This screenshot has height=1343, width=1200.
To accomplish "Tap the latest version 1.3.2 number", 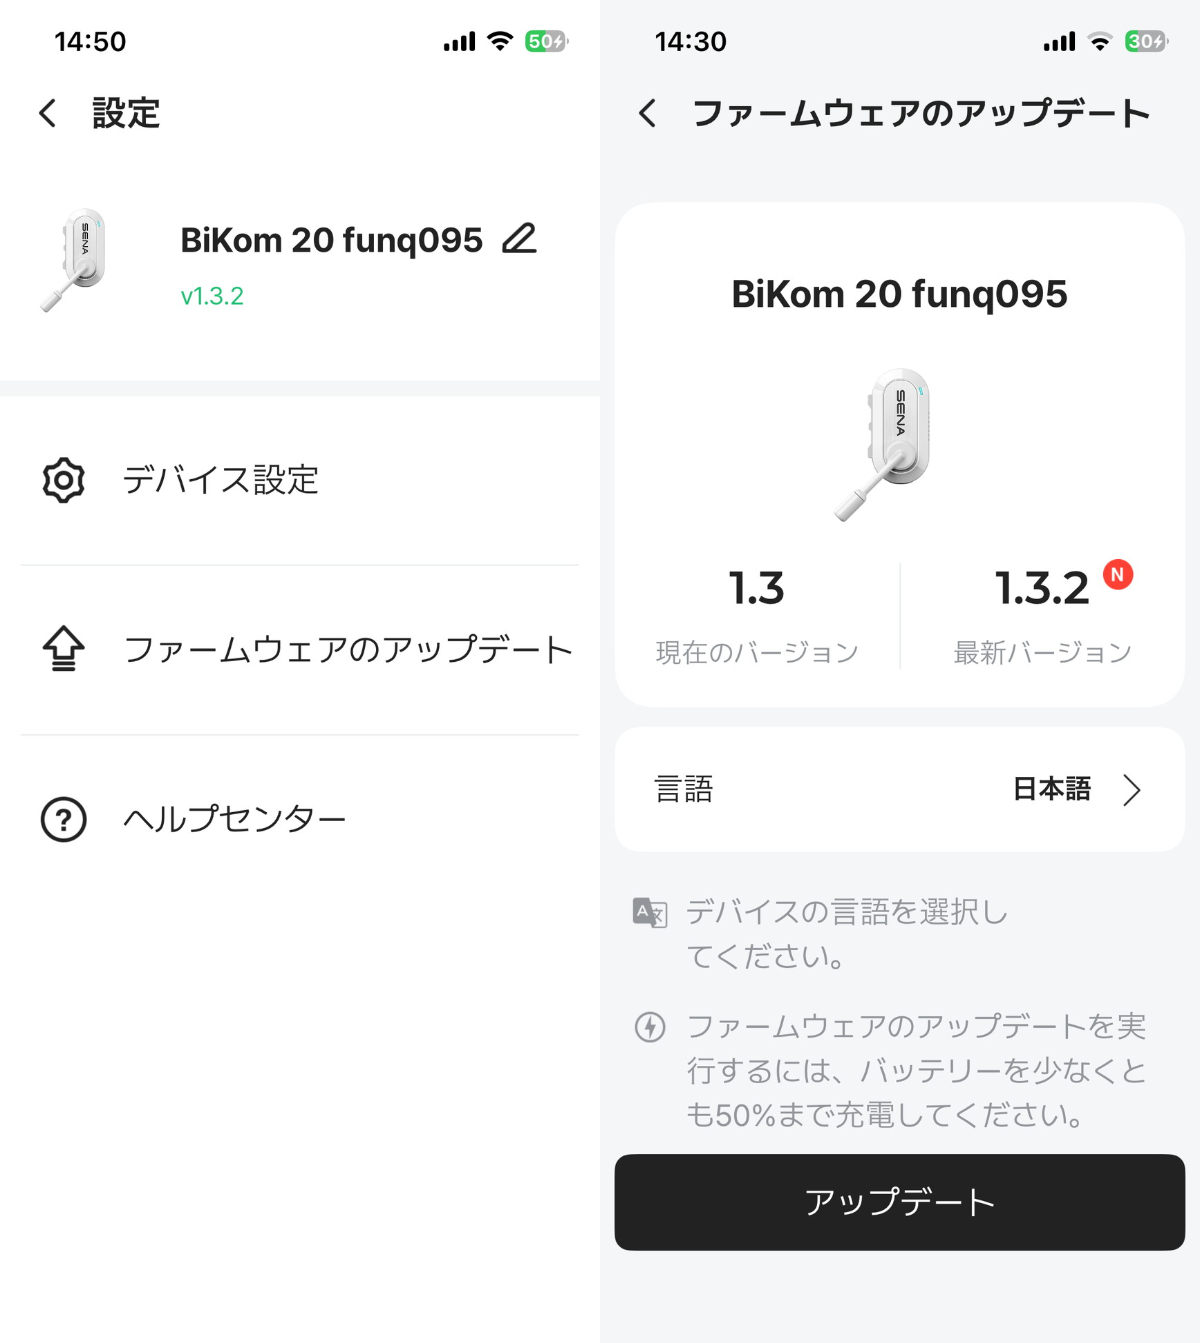I will (x=1041, y=588).
